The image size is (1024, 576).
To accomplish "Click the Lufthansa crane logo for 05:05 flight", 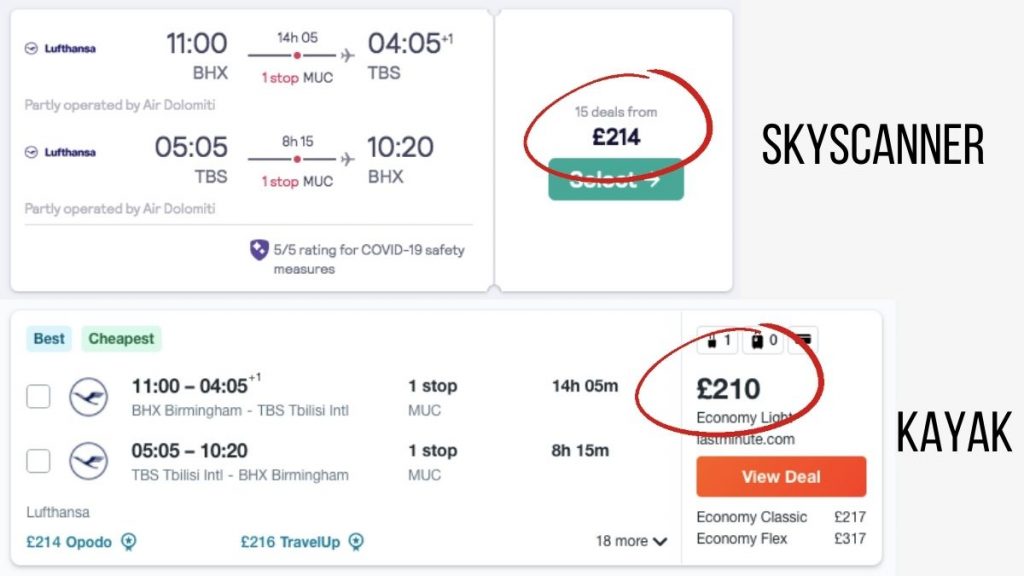I will pyautogui.click(x=88, y=461).
